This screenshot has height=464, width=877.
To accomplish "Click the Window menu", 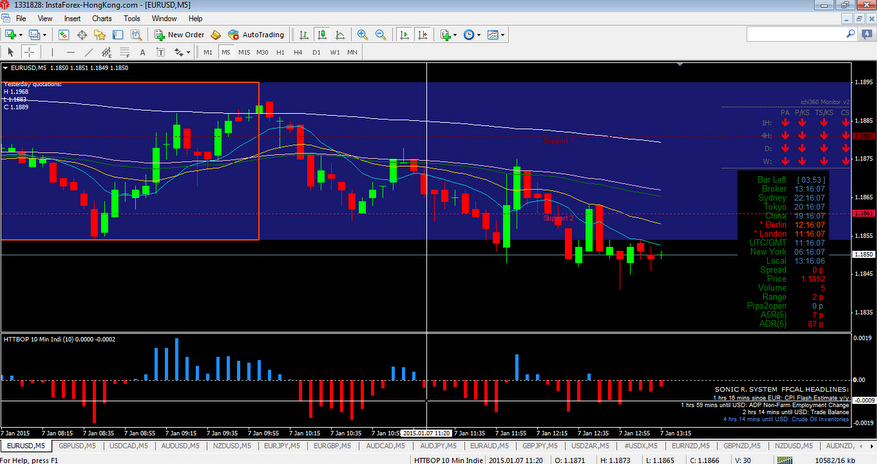I will 164,18.
